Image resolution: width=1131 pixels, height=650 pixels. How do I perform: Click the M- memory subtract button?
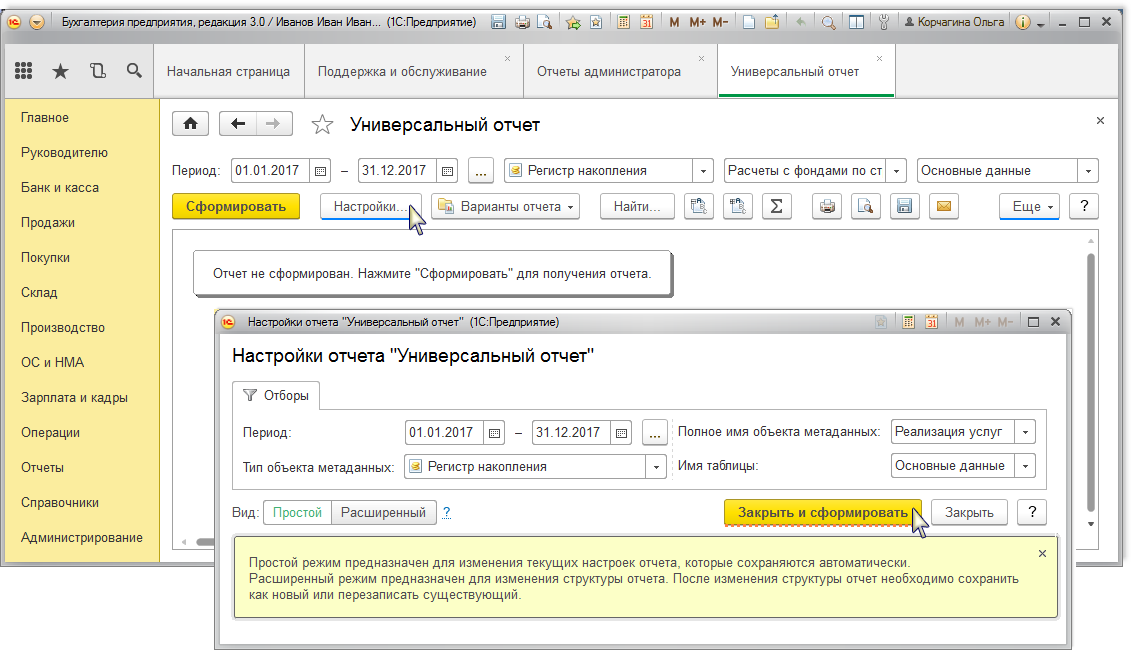tap(720, 22)
